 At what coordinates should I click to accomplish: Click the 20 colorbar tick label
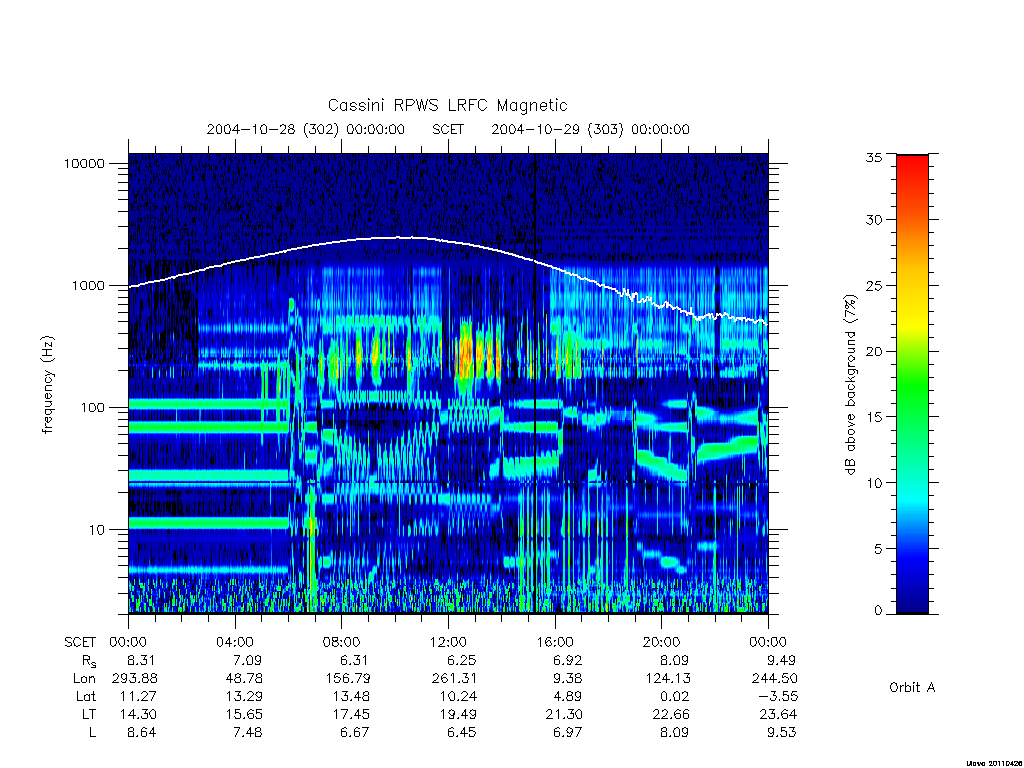click(874, 351)
